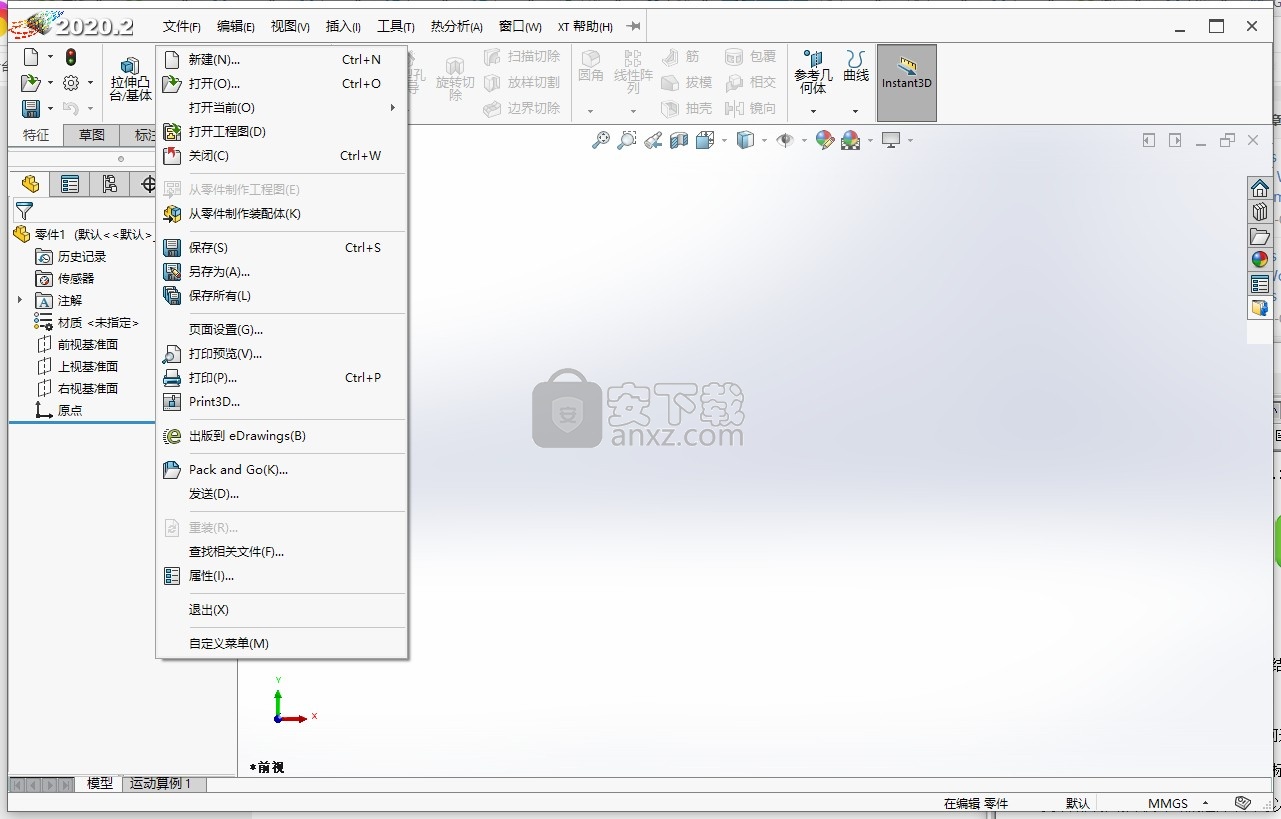Open the options gear icon
The image size is (1281, 819).
pyautogui.click(x=71, y=83)
